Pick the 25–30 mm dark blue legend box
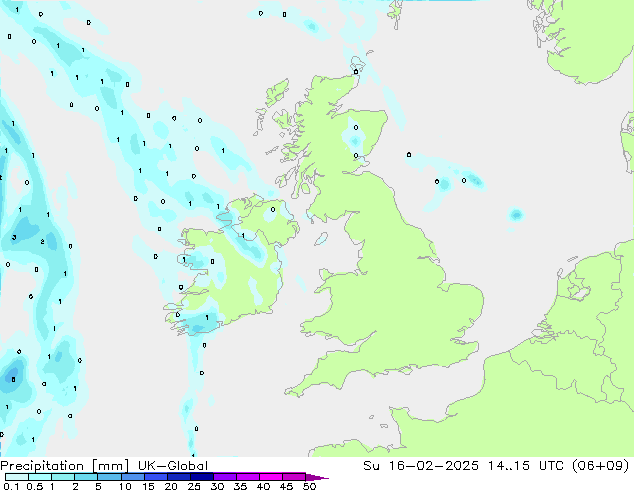The height and width of the screenshot is (490, 634). (x=201, y=477)
